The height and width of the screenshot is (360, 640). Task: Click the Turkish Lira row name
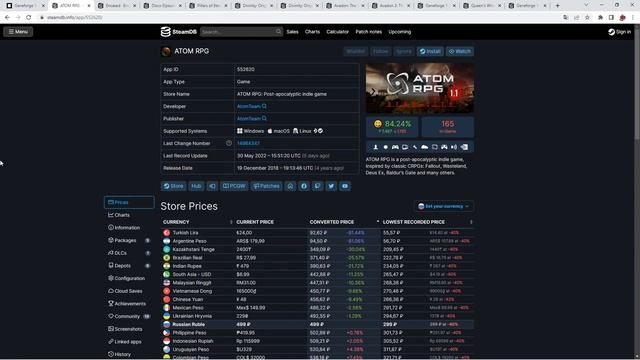pyautogui.click(x=185, y=233)
